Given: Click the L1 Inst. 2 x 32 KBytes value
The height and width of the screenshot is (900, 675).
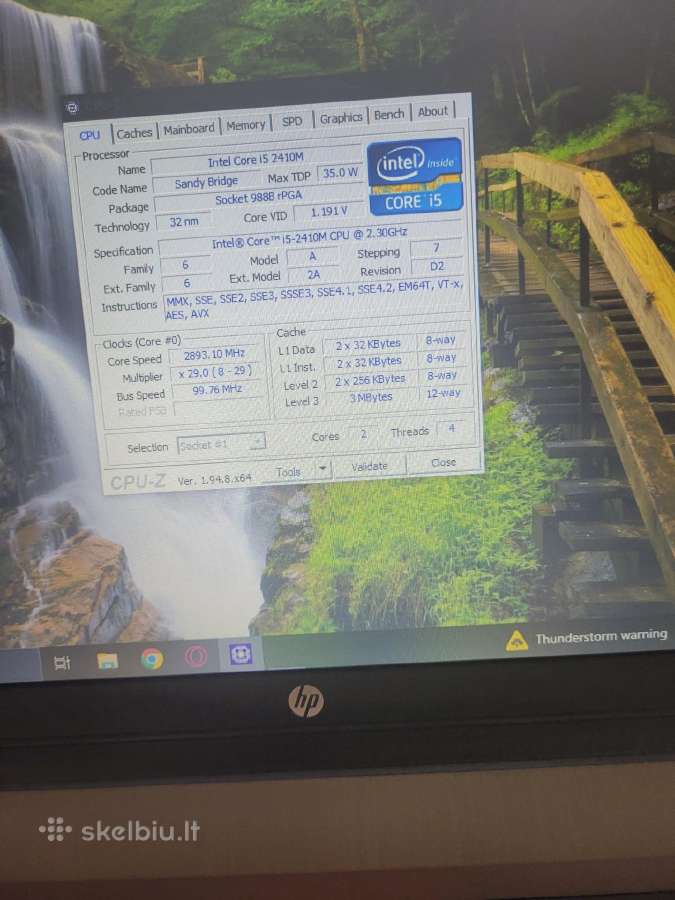Looking at the screenshot, I should click(x=368, y=363).
